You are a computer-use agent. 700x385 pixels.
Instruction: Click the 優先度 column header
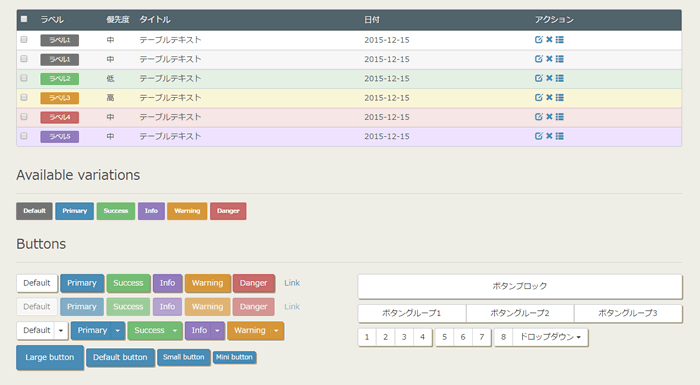(118, 20)
